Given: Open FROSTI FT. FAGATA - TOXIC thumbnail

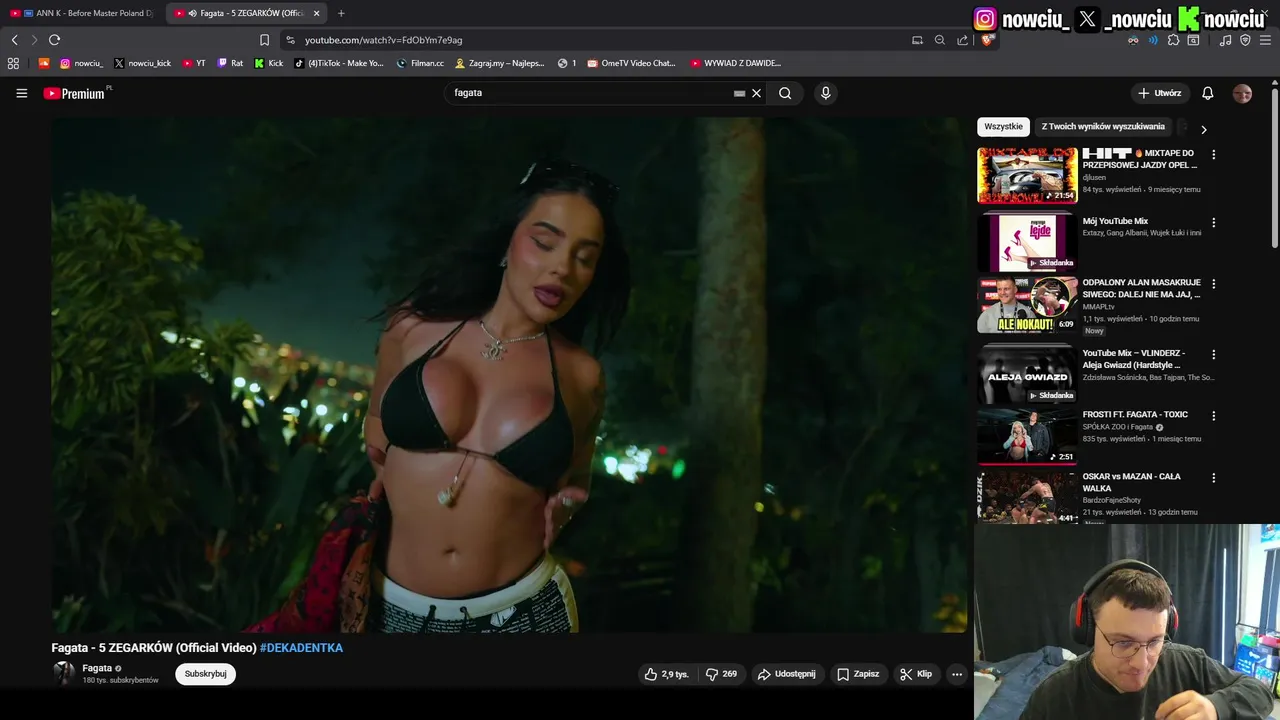Looking at the screenshot, I should [x=1027, y=435].
